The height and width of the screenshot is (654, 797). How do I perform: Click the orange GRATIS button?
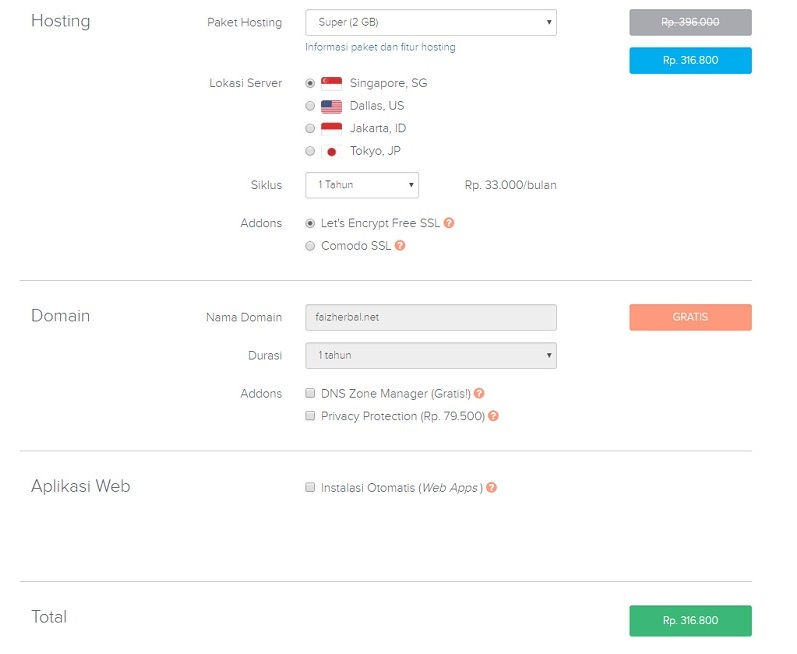tap(690, 317)
